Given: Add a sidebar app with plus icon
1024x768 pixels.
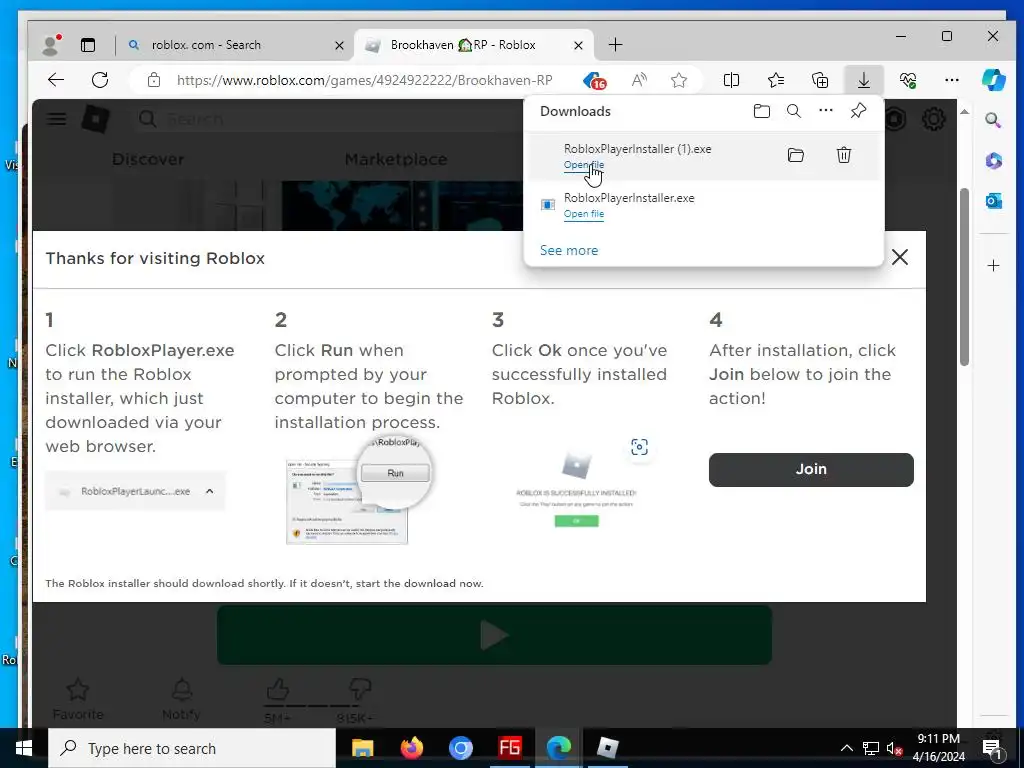Looking at the screenshot, I should [993, 265].
